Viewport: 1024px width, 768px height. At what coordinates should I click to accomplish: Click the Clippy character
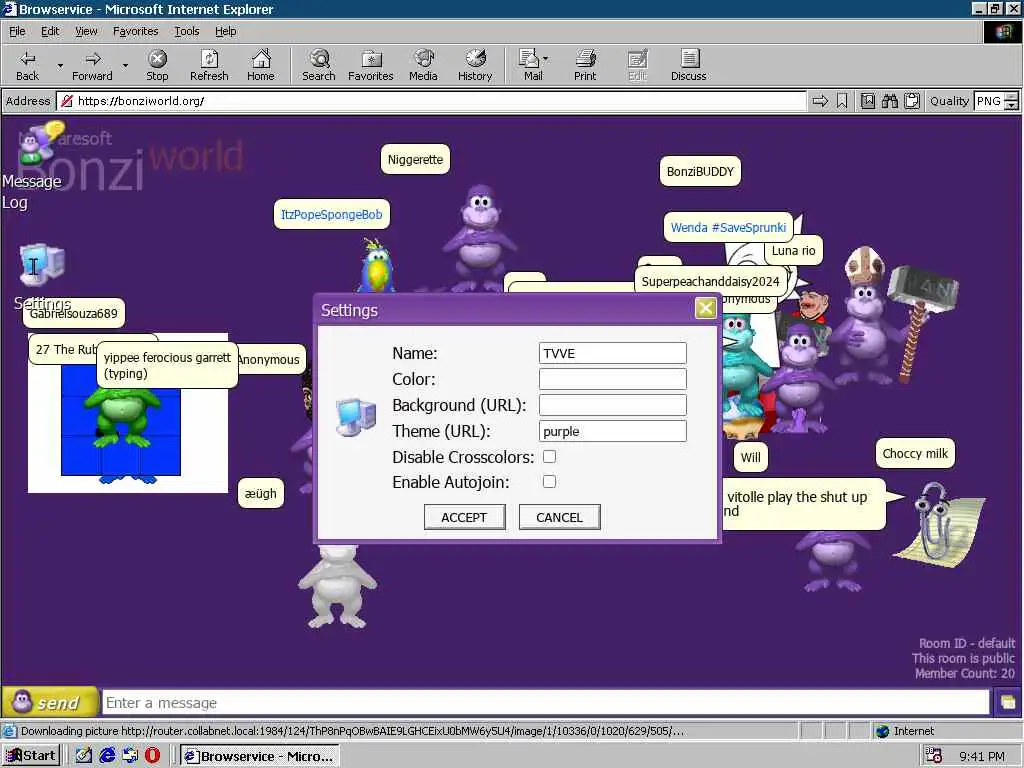(x=939, y=524)
